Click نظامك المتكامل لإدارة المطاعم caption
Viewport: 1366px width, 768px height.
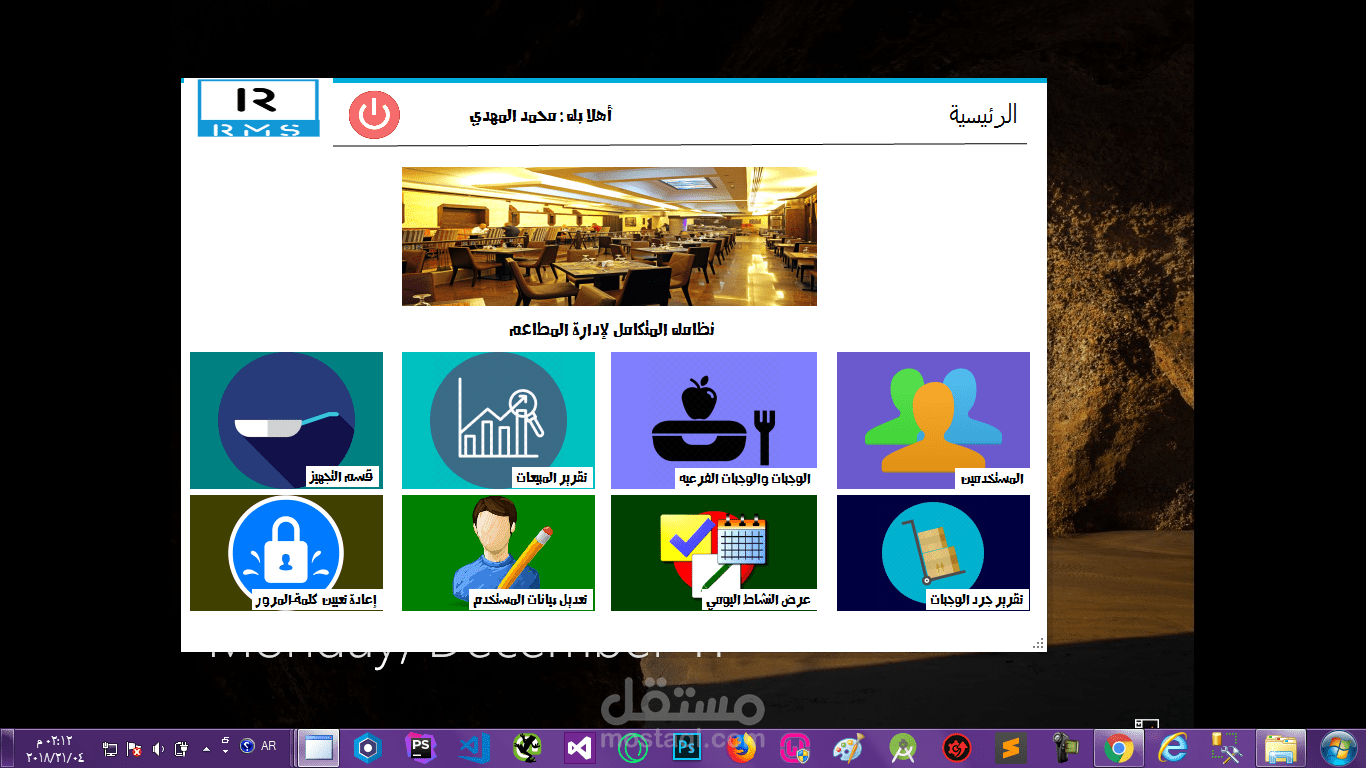point(611,329)
